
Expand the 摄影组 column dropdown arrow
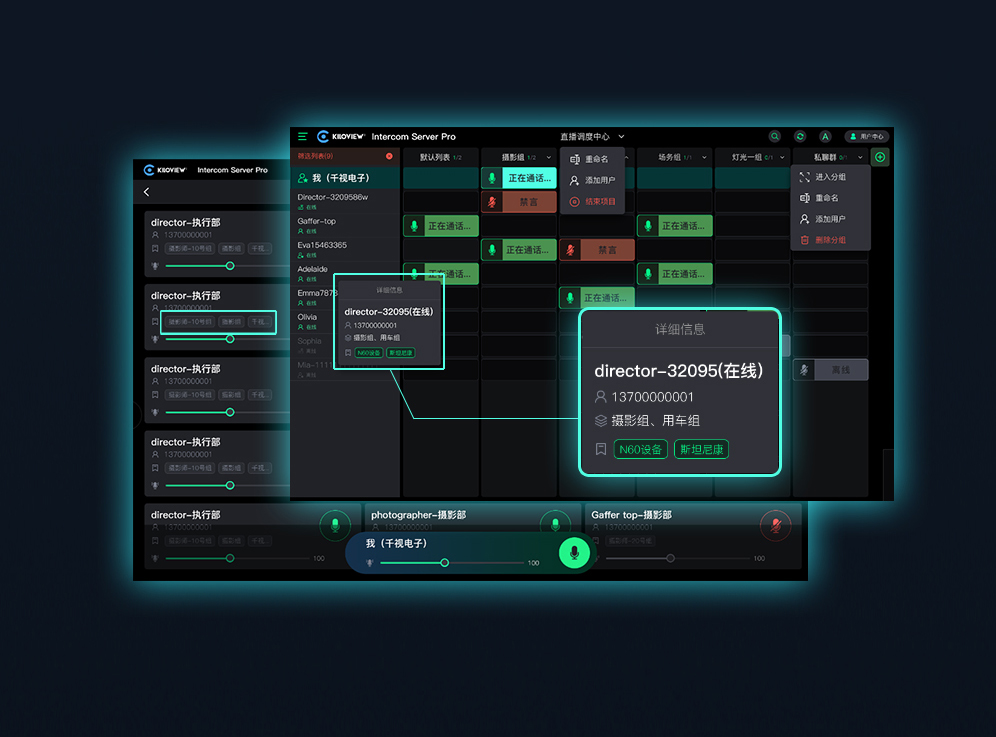pyautogui.click(x=549, y=157)
